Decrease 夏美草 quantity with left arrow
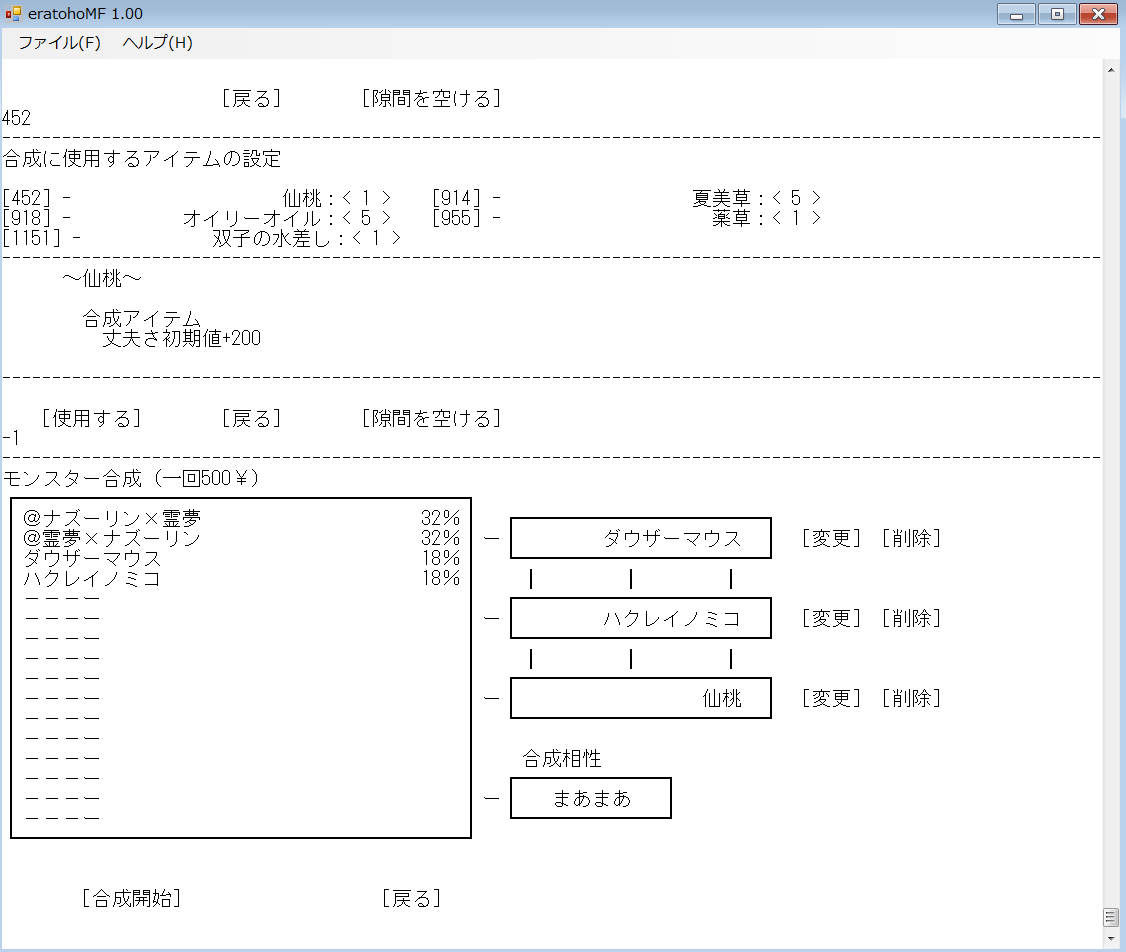Image resolution: width=1126 pixels, height=952 pixels. (x=776, y=197)
